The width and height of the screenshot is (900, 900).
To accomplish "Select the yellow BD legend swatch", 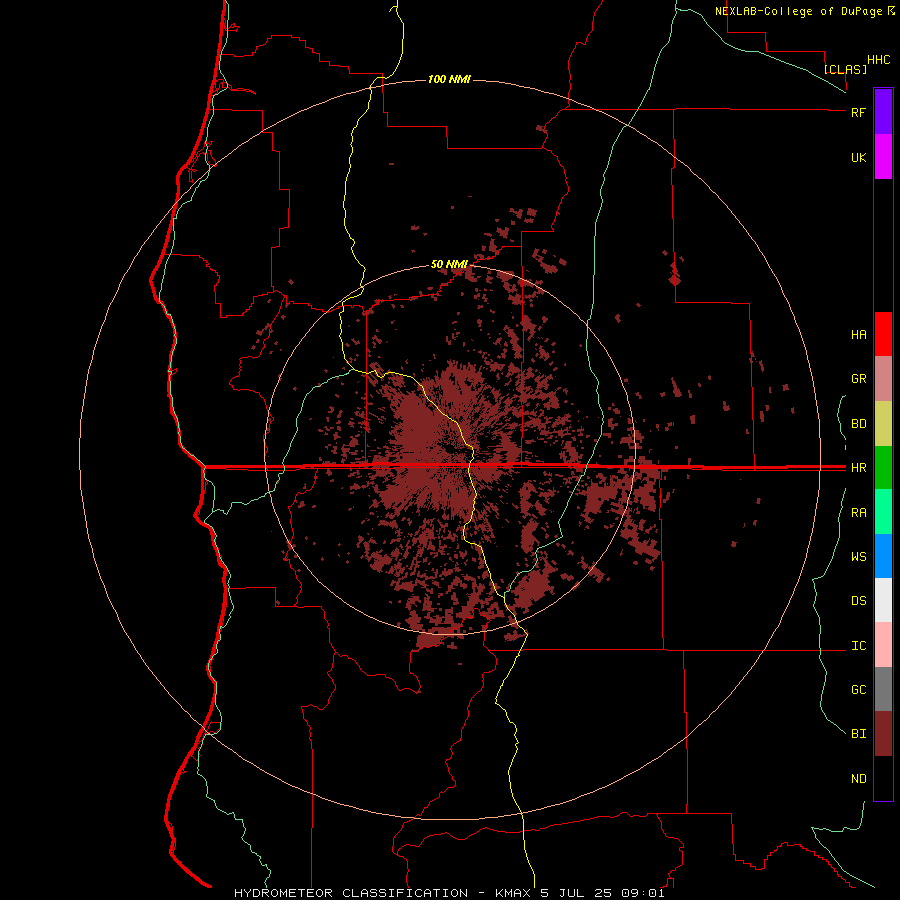I will pyautogui.click(x=883, y=423).
